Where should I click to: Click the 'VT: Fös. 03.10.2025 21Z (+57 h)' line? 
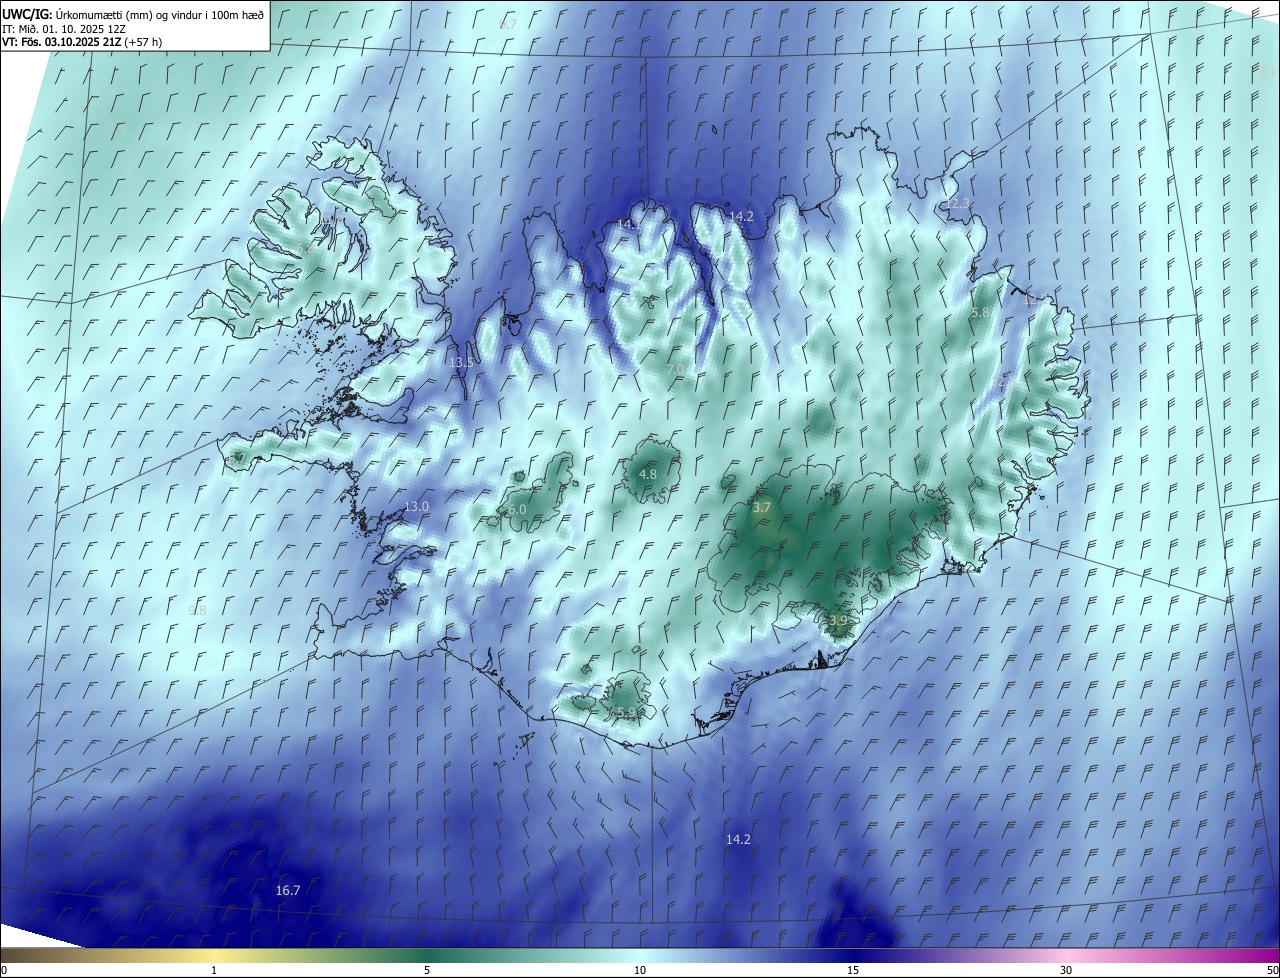83,42
